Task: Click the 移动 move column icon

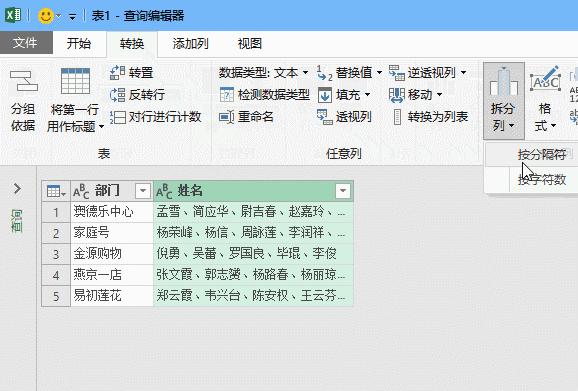Action: (x=397, y=95)
